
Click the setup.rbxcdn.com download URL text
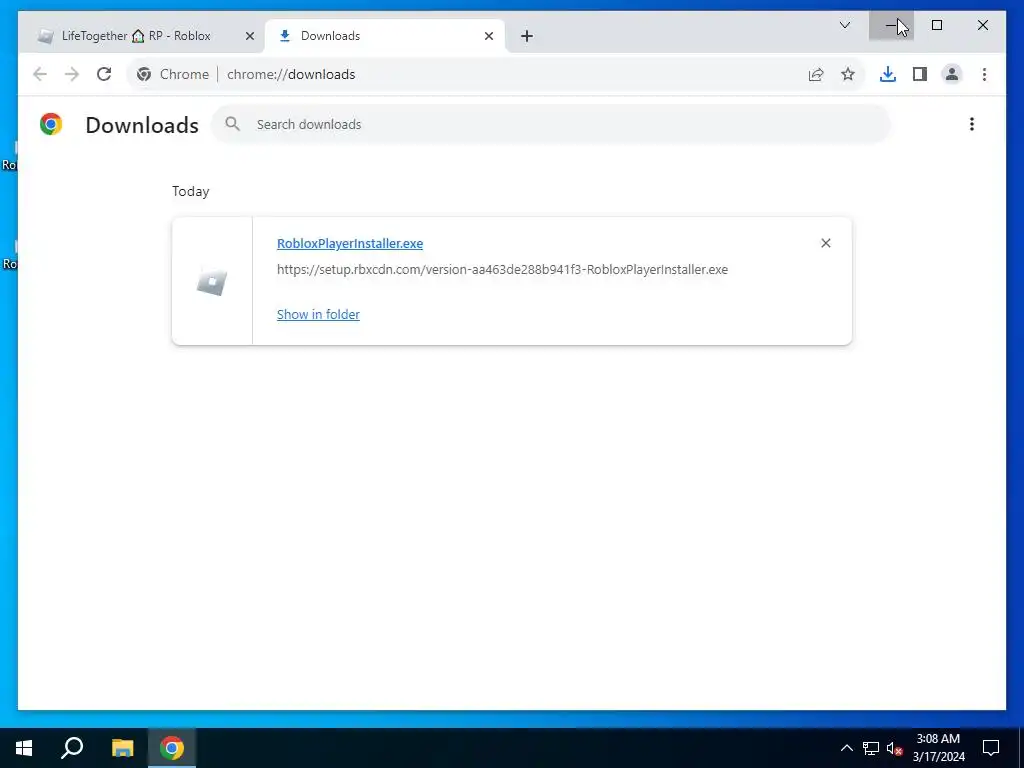click(x=502, y=270)
